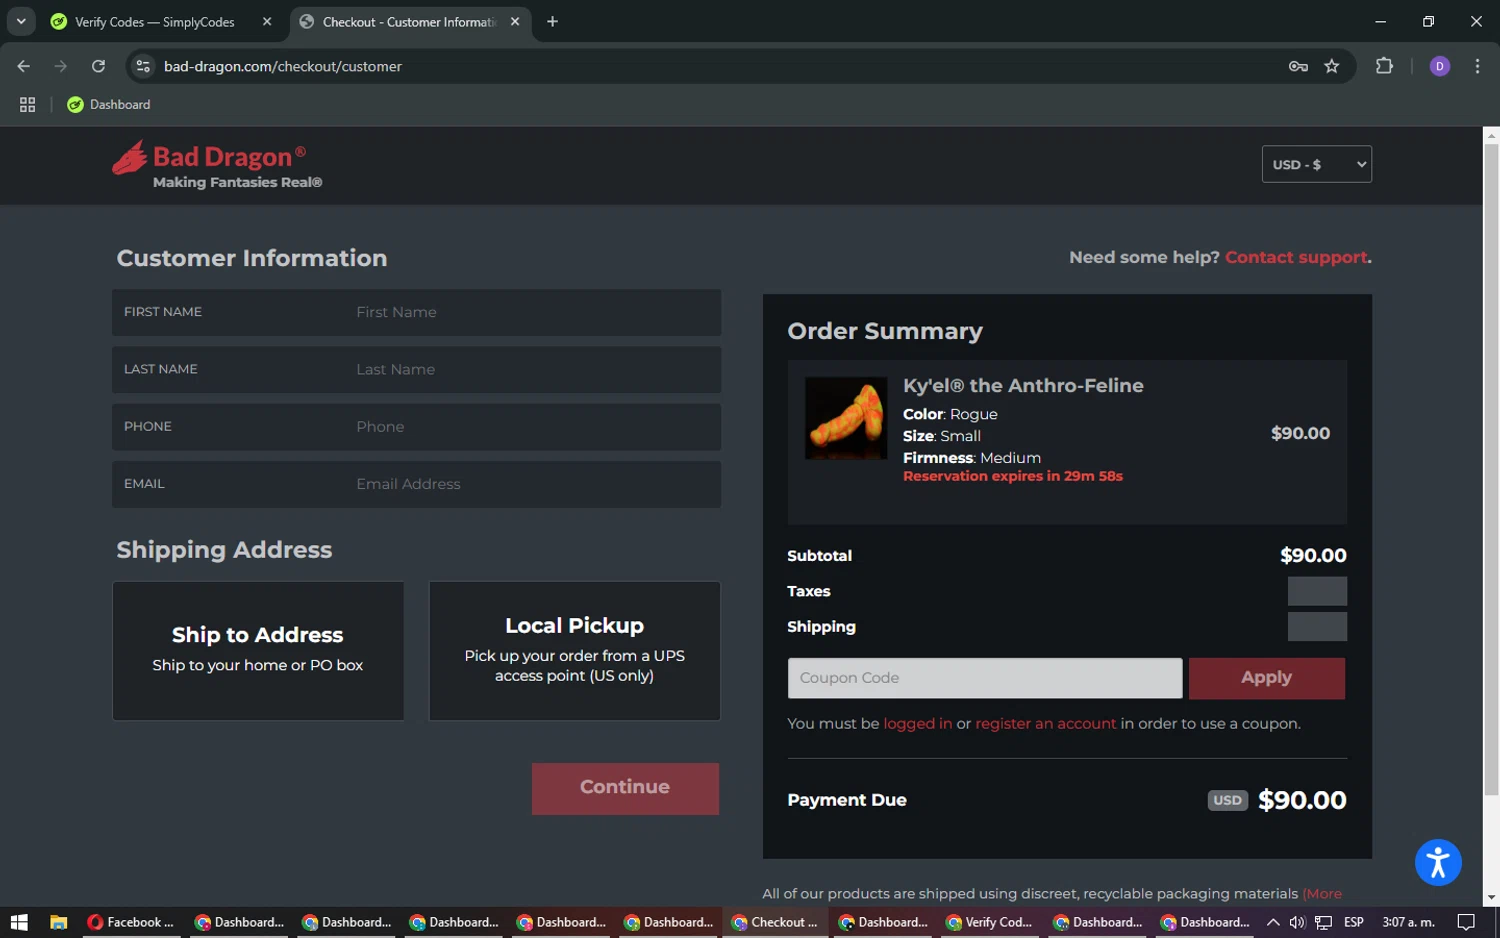Open network icon in system tray
Screen dimensions: 1500x938
click(x=1323, y=922)
